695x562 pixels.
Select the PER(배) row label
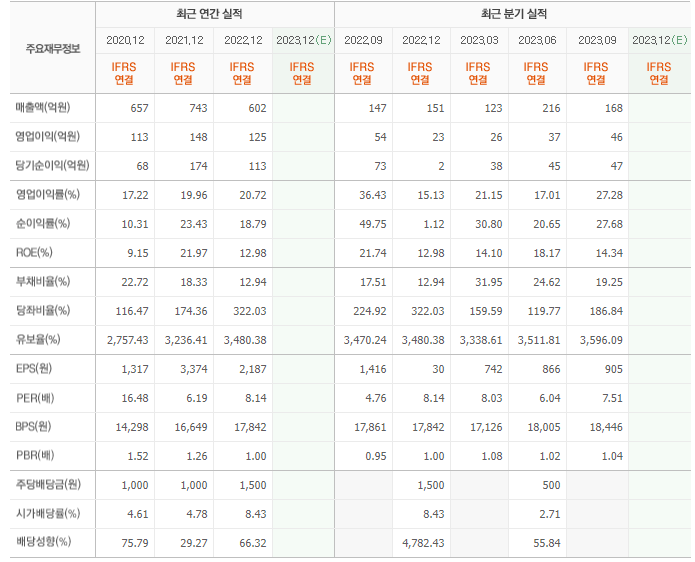pyautogui.click(x=35, y=398)
